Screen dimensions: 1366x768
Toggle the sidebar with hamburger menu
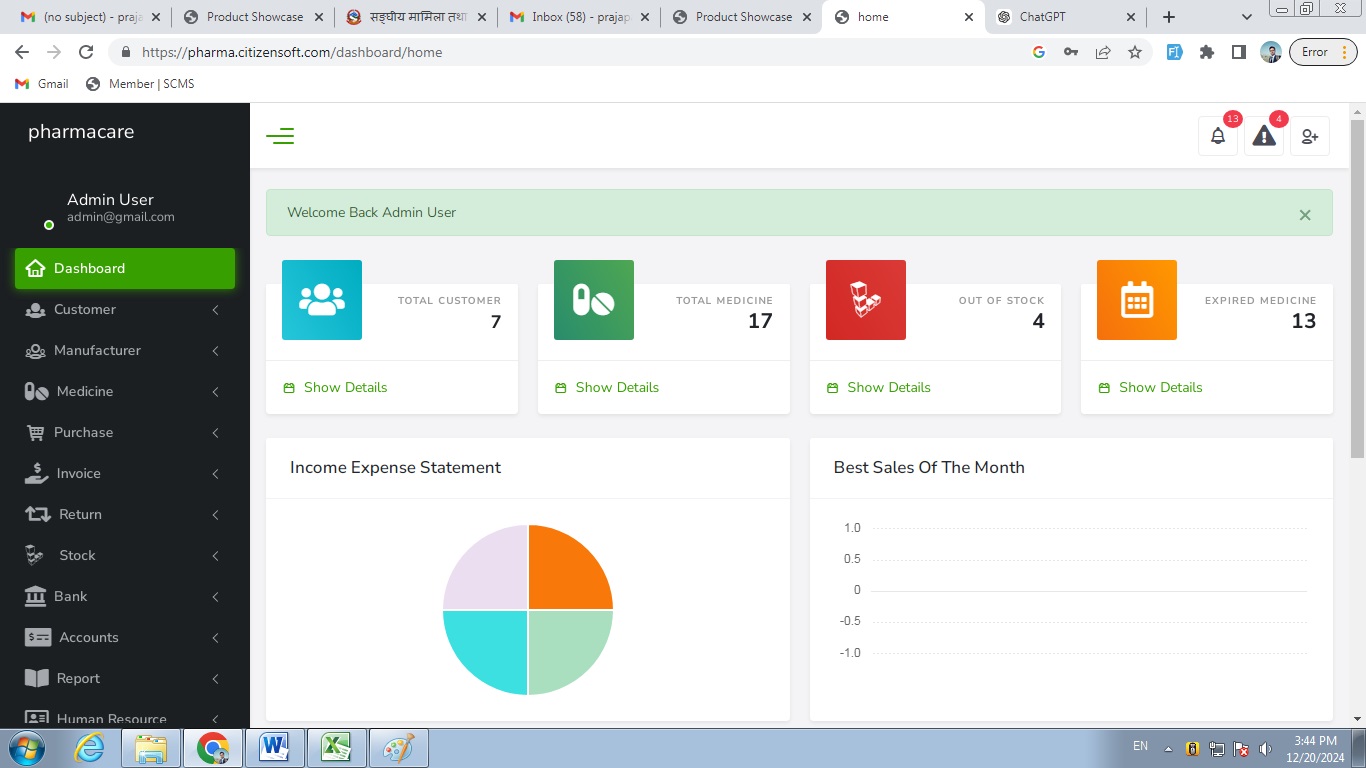(280, 136)
